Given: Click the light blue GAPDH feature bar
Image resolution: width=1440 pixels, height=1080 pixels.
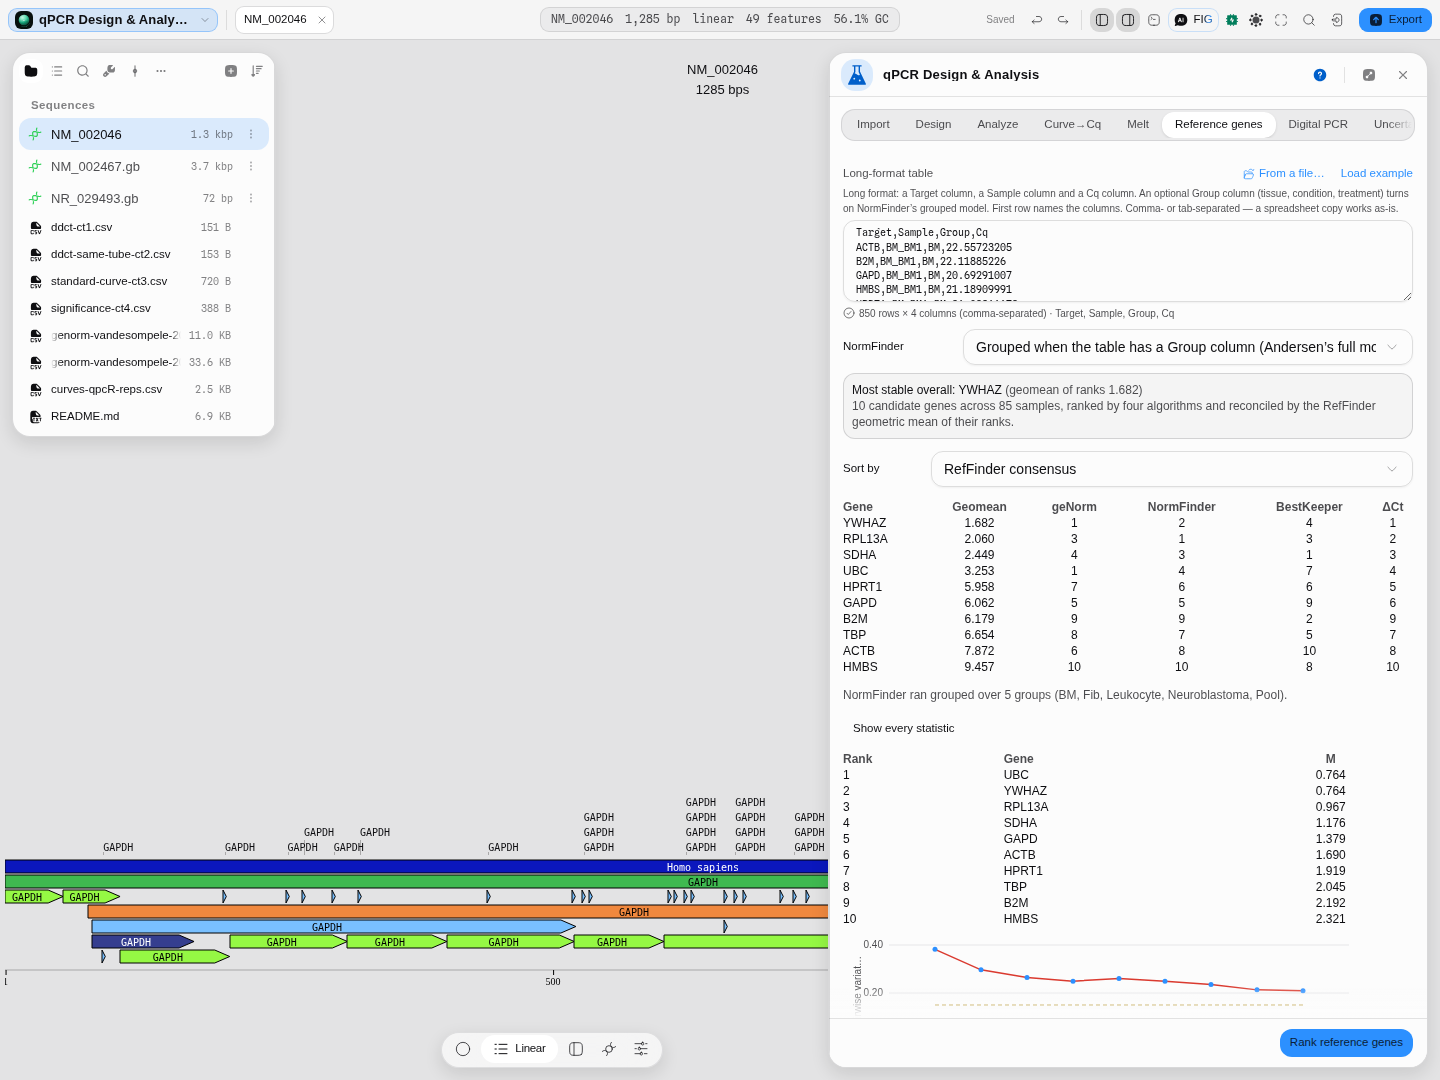Looking at the screenshot, I should (333, 927).
